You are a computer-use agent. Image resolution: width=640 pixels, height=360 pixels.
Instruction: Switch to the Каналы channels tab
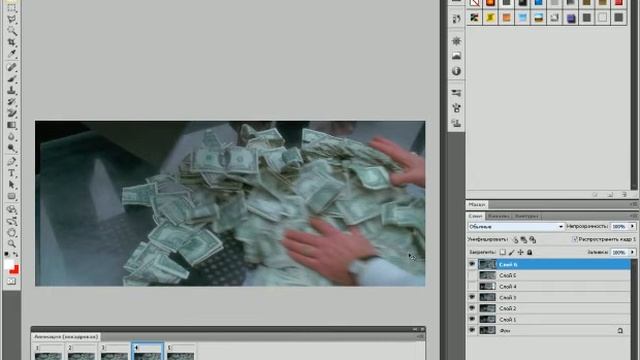499,216
